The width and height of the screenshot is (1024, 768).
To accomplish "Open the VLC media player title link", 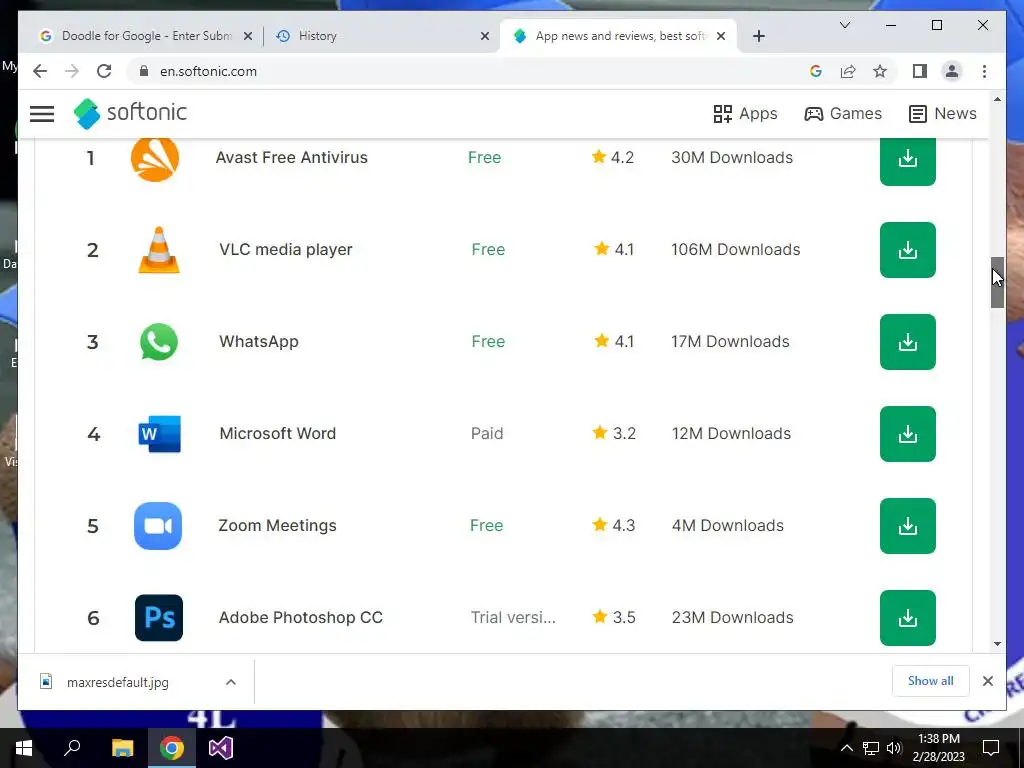I will pyautogui.click(x=285, y=249).
